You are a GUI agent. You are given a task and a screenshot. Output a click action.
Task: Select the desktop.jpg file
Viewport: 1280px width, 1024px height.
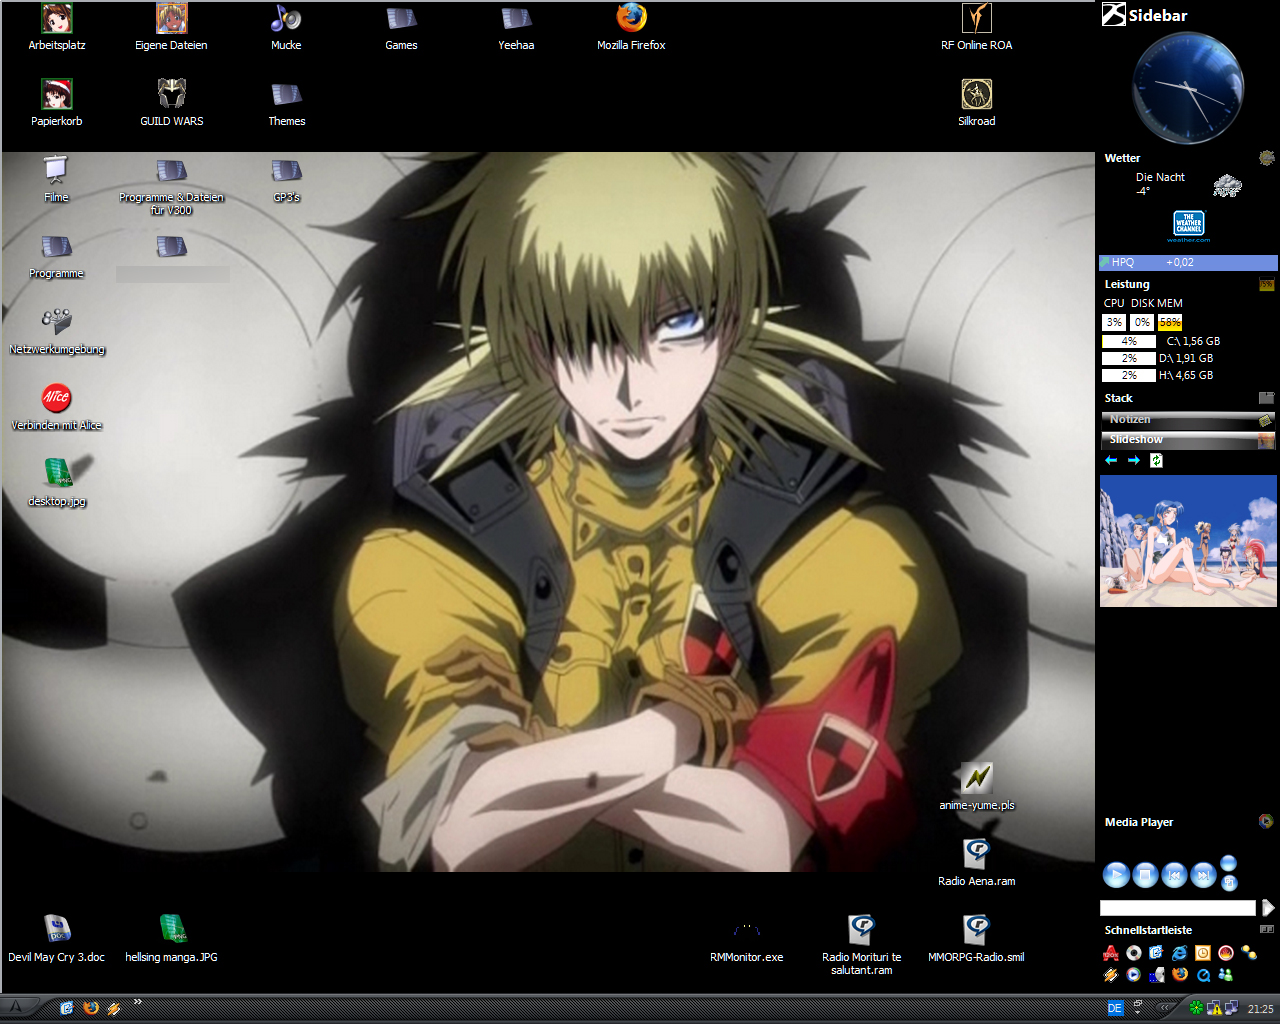57,483
